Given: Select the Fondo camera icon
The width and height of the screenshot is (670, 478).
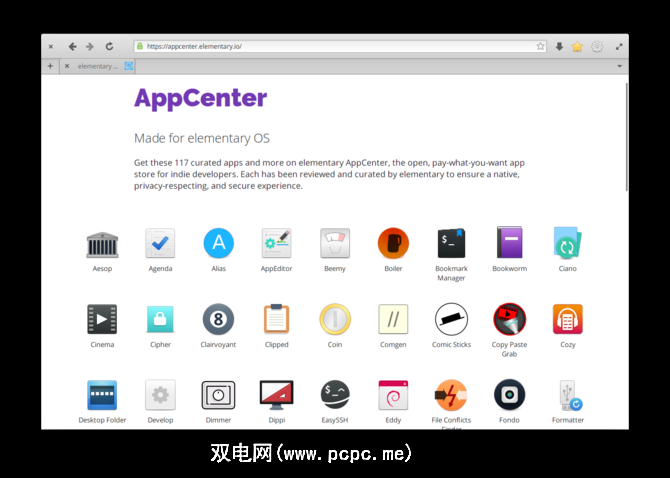Looking at the screenshot, I should tap(509, 395).
